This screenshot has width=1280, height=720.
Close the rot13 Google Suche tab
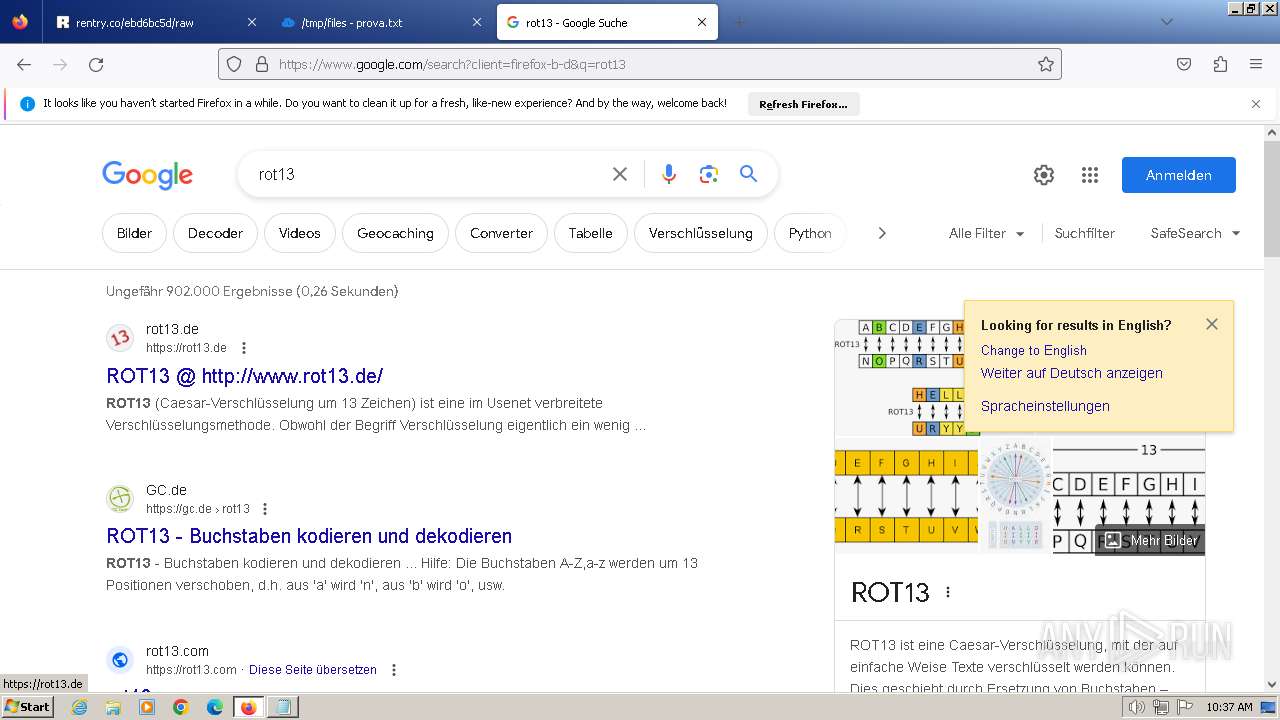[702, 22]
